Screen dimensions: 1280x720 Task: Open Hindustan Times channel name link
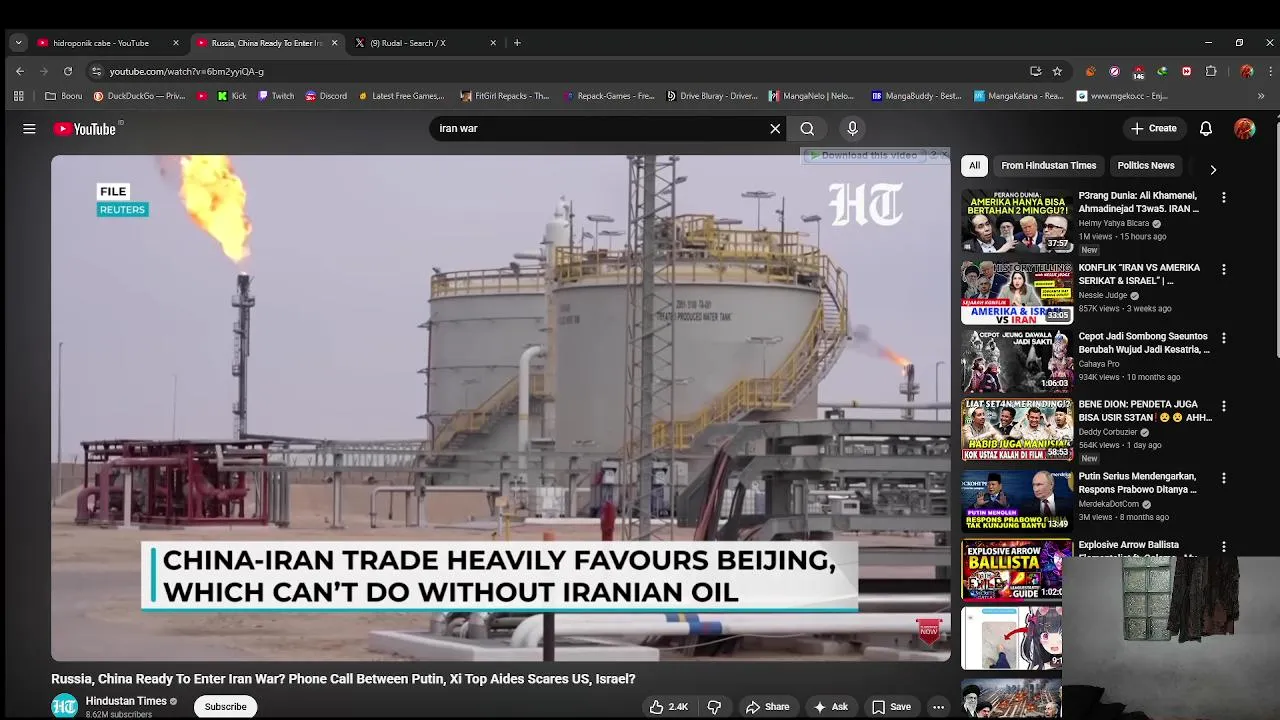[126, 701]
